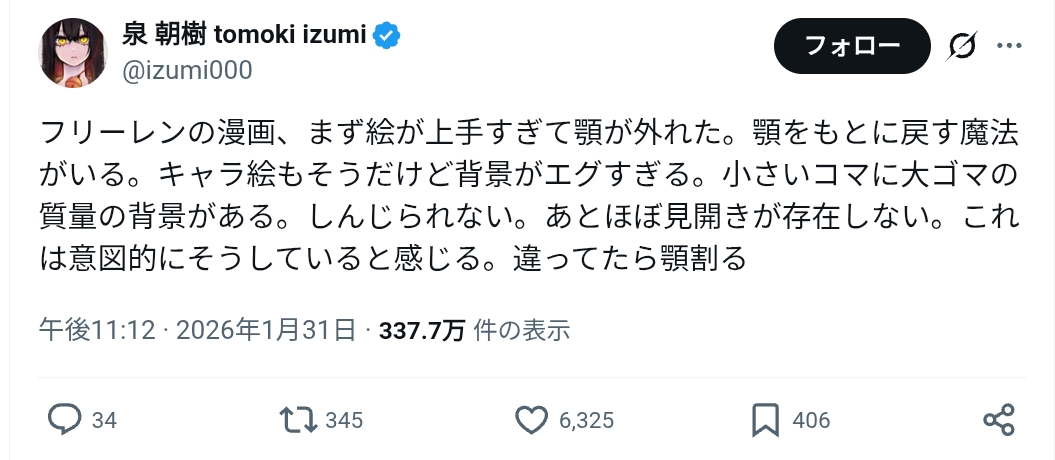This screenshot has height=460, width=1055.
Task: Click the like count 6,325
Action: coord(586,421)
